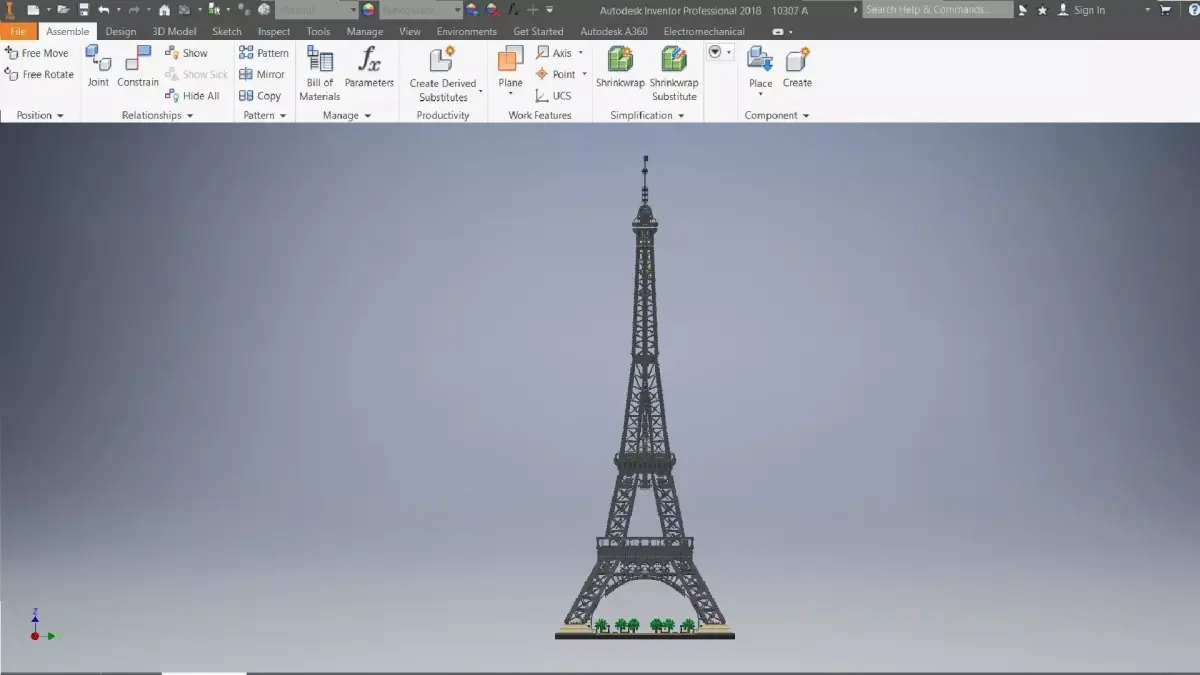
Task: Customize Quick Access Toolbar dropdown arrow
Action: tap(550, 10)
